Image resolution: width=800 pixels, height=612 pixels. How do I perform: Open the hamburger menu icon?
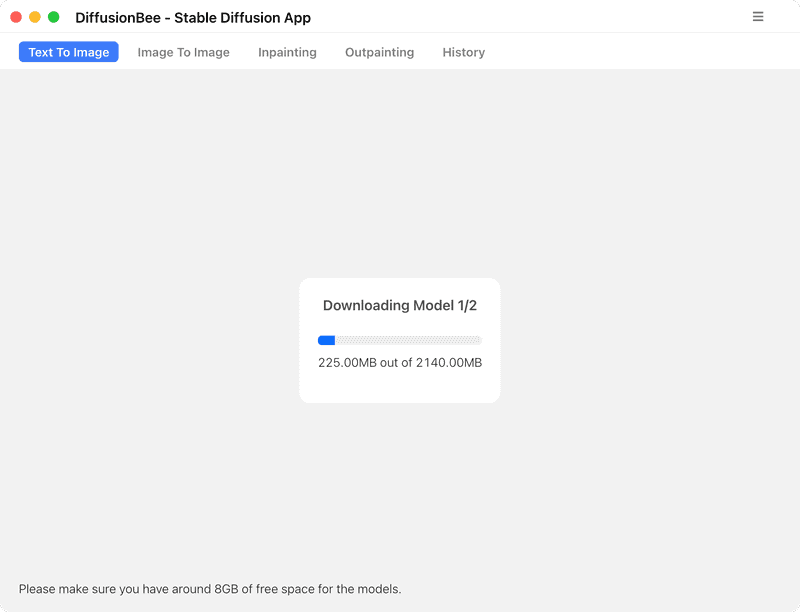pos(758,17)
